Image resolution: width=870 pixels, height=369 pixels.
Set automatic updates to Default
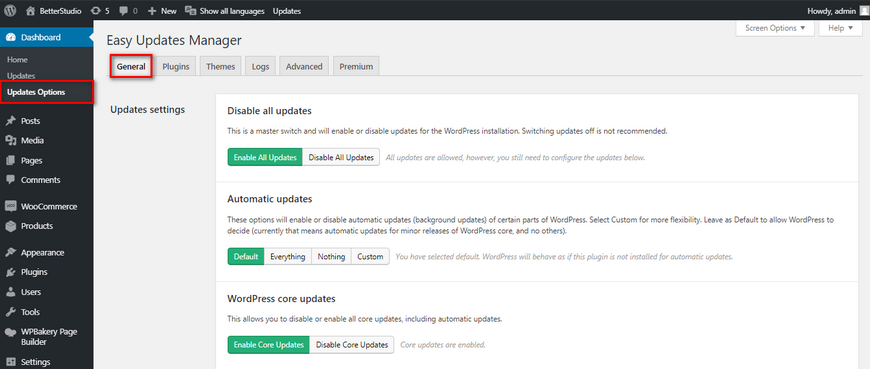pos(246,257)
